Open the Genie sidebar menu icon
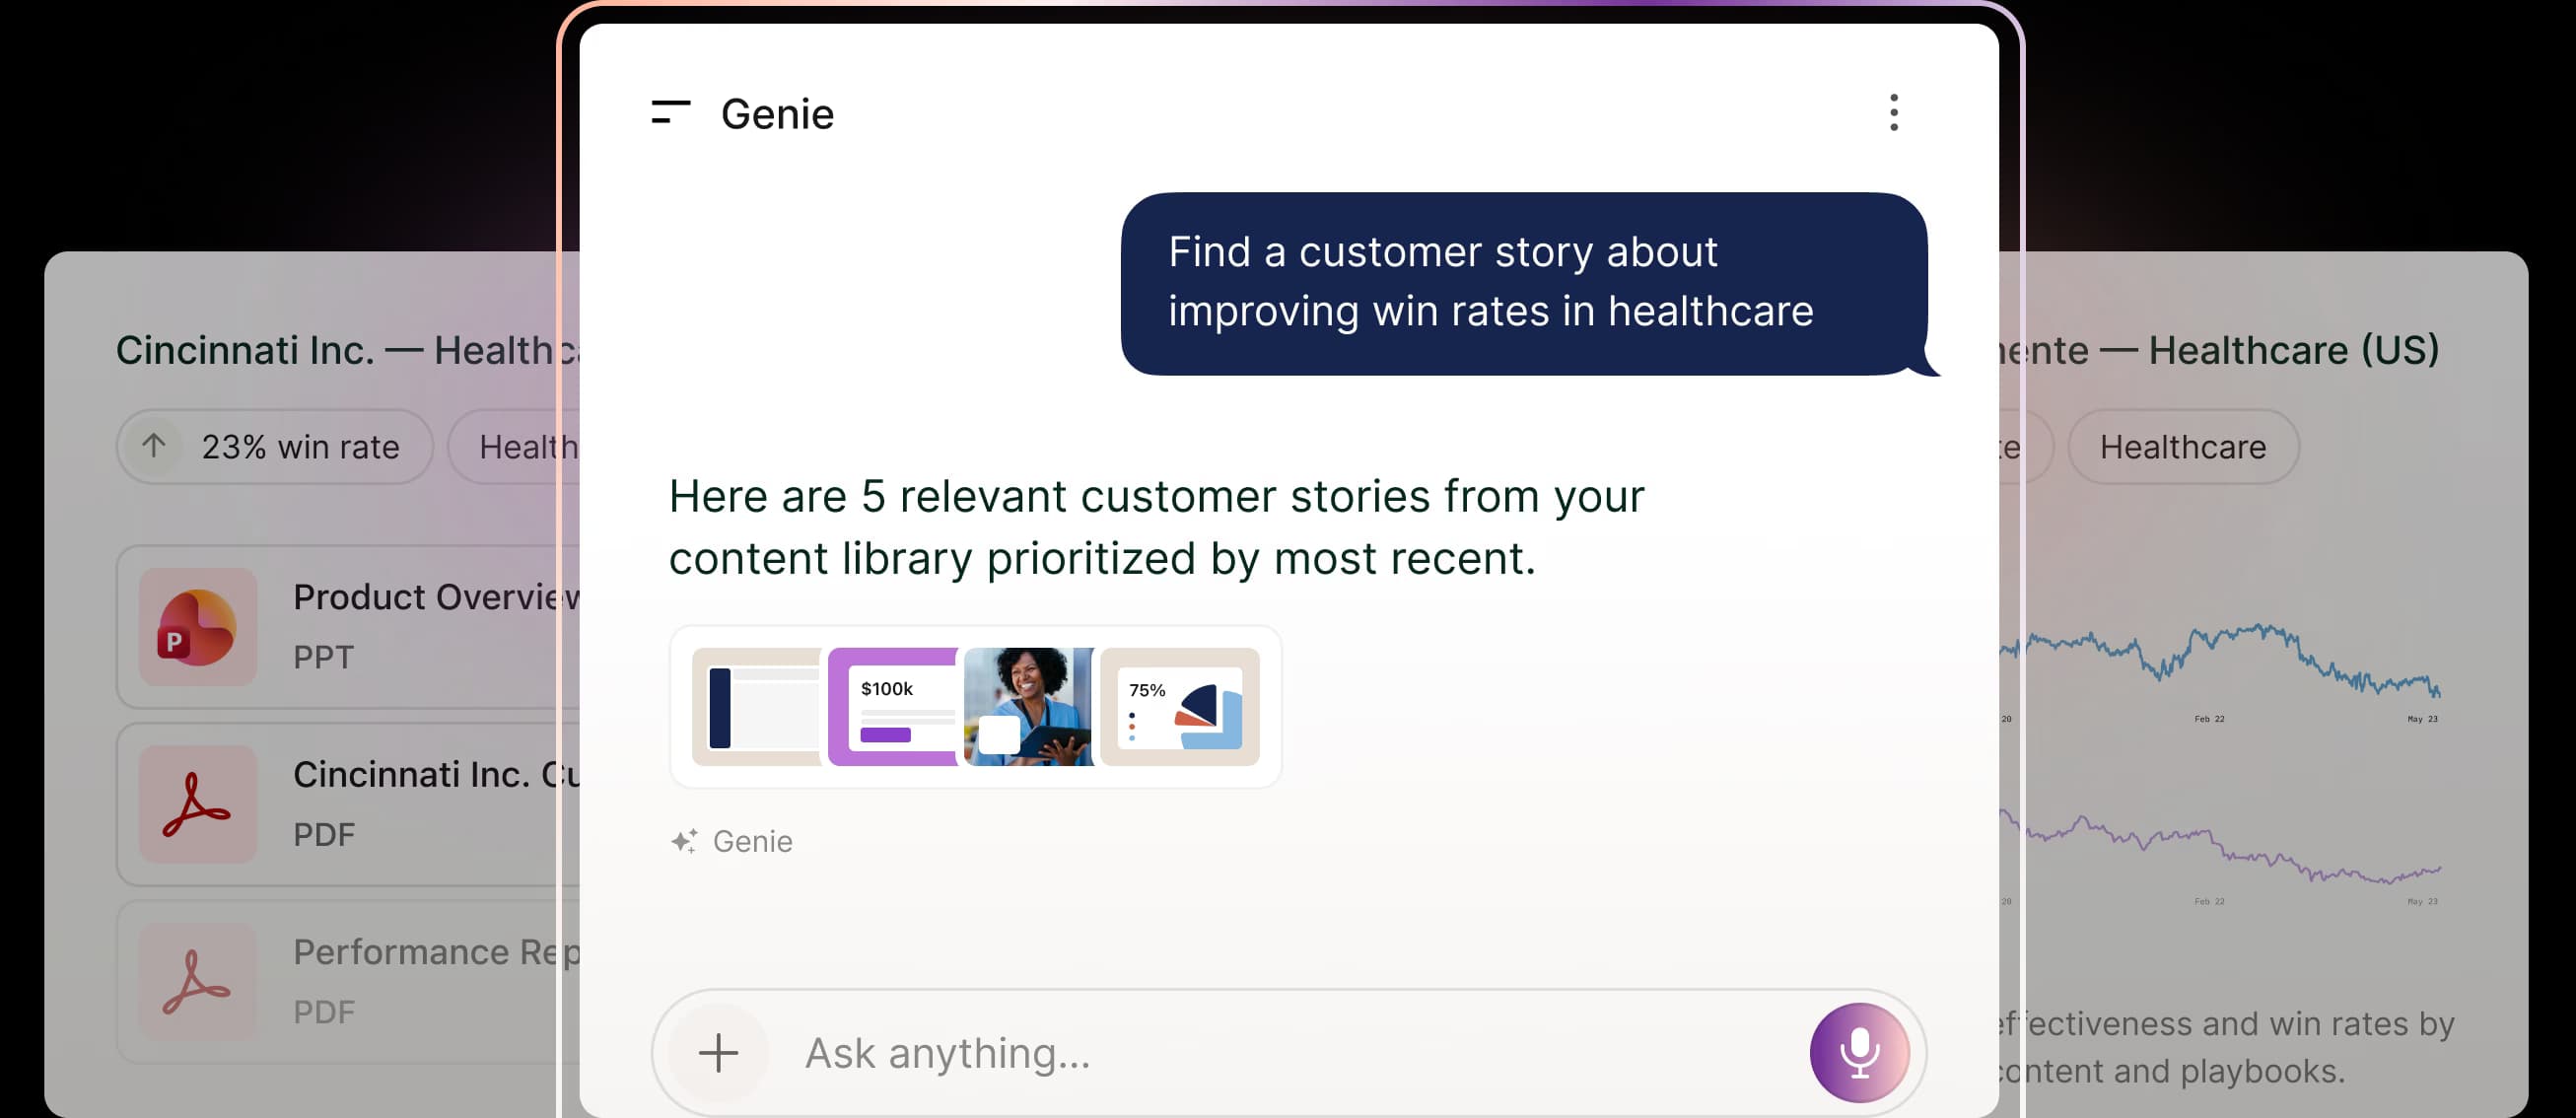This screenshot has width=2576, height=1118. point(670,113)
